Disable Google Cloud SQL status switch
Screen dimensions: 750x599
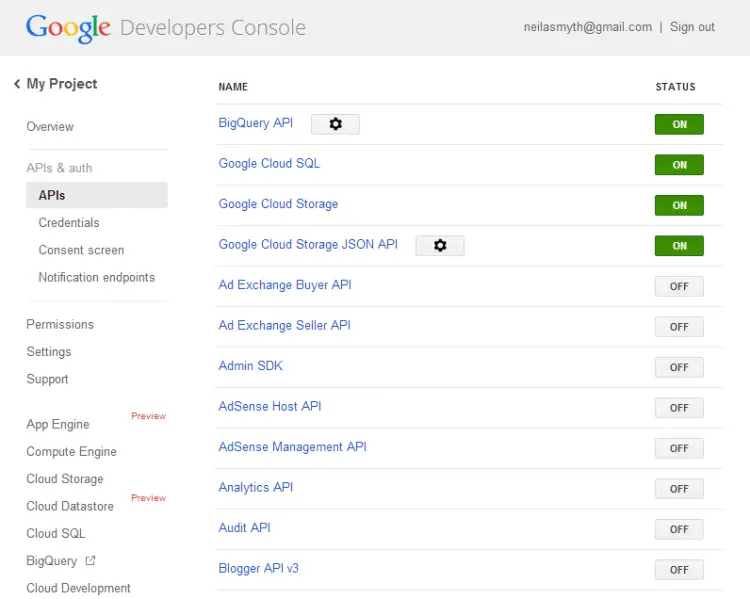[679, 165]
